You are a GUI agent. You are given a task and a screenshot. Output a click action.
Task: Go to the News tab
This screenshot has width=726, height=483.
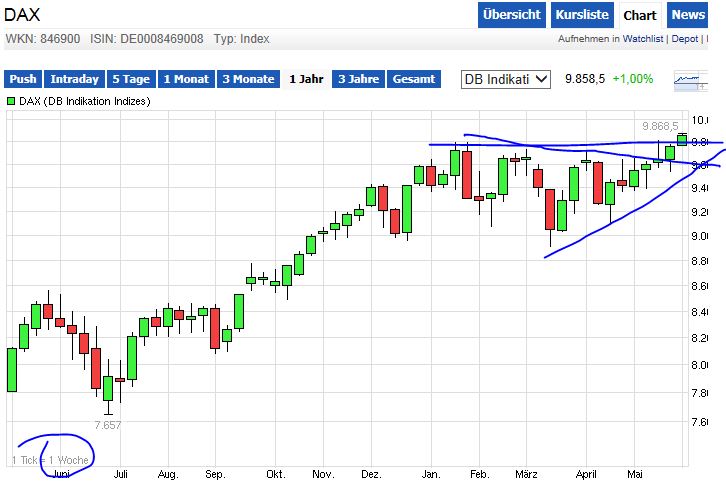688,15
